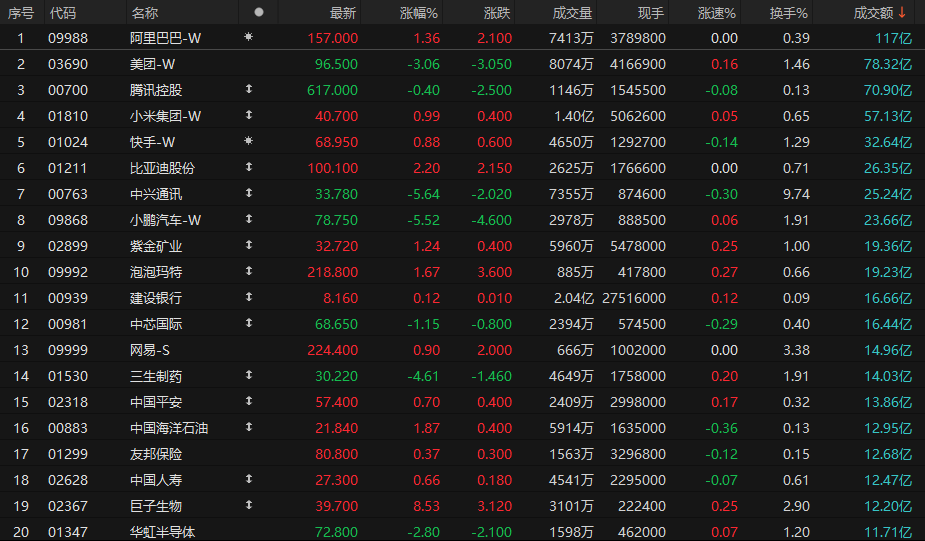Viewport: 925px width, 541px height.
Task: Click the -4.61 change percent of 三生制药
Action: tap(424, 376)
